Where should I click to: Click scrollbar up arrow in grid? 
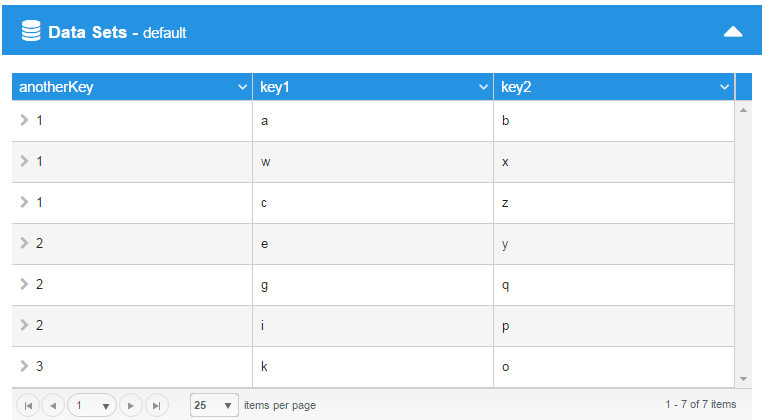pyautogui.click(x=743, y=110)
